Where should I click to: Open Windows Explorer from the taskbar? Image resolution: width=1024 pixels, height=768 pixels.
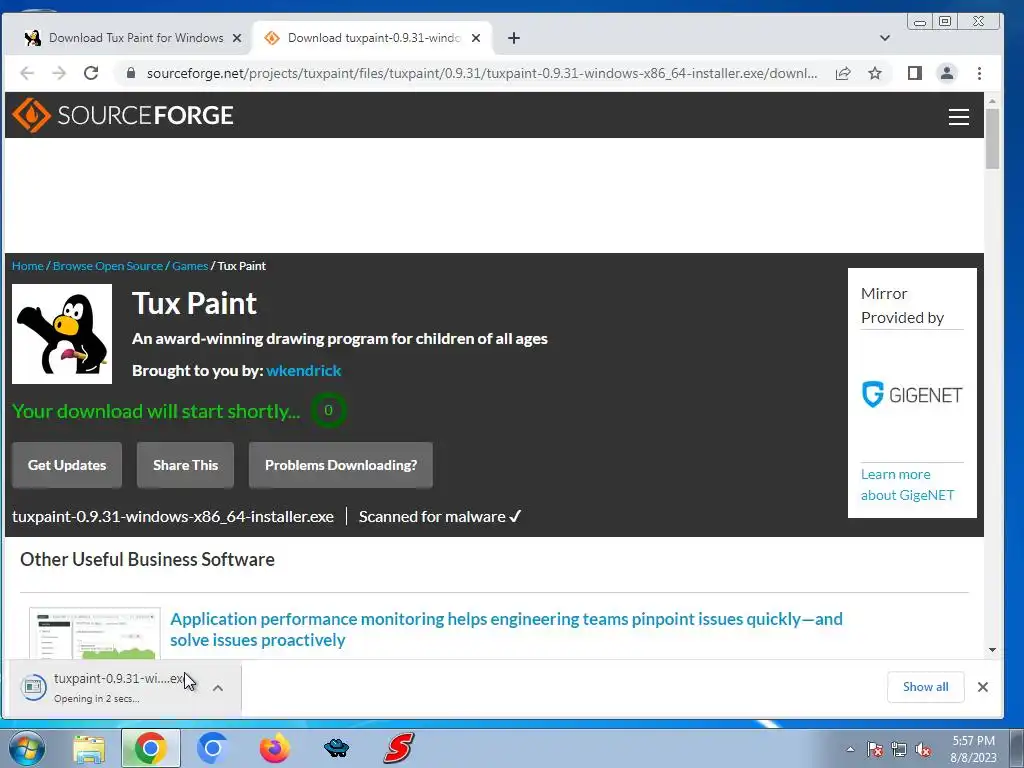[x=89, y=748]
